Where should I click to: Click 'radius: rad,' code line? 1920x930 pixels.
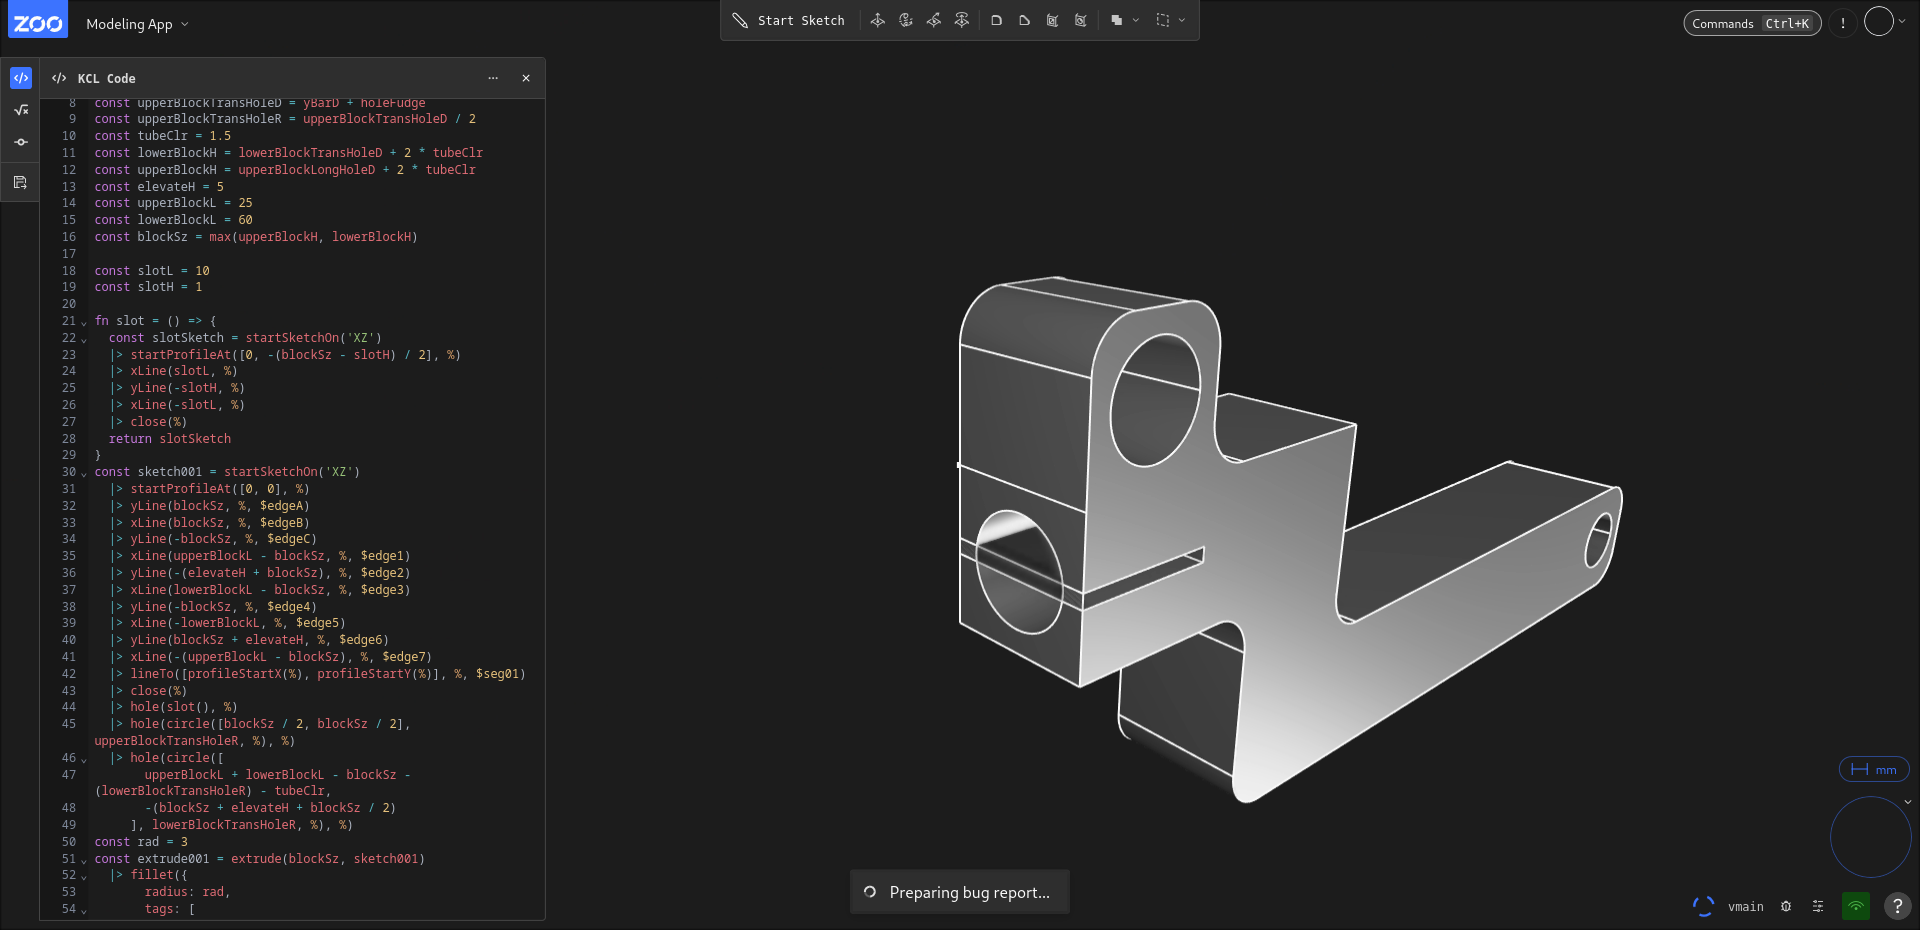pos(187,892)
